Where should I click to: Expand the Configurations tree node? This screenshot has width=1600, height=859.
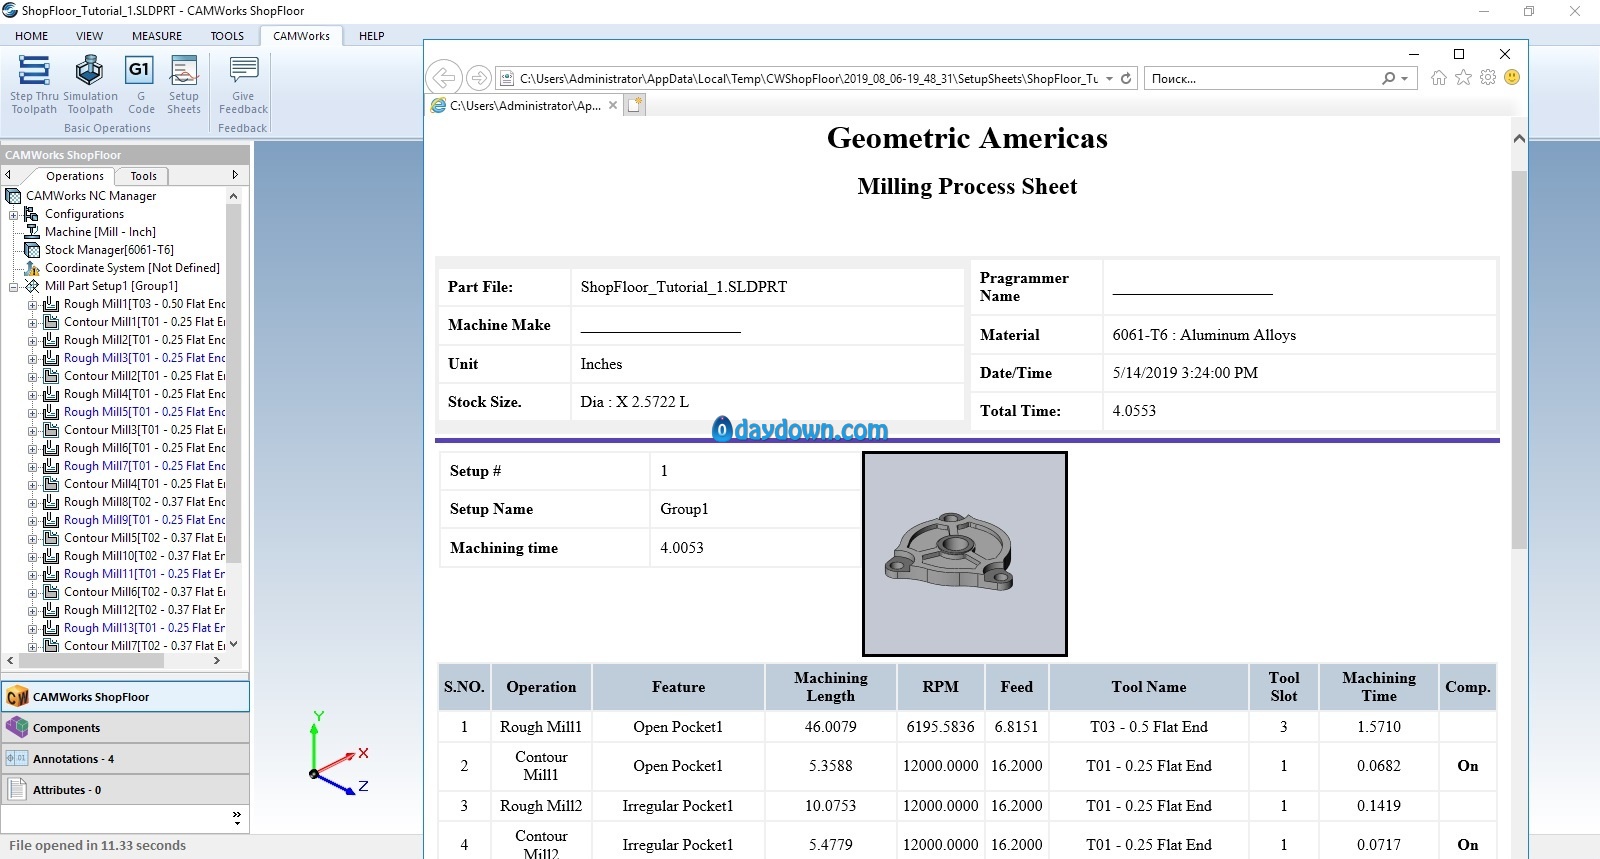click(x=14, y=215)
